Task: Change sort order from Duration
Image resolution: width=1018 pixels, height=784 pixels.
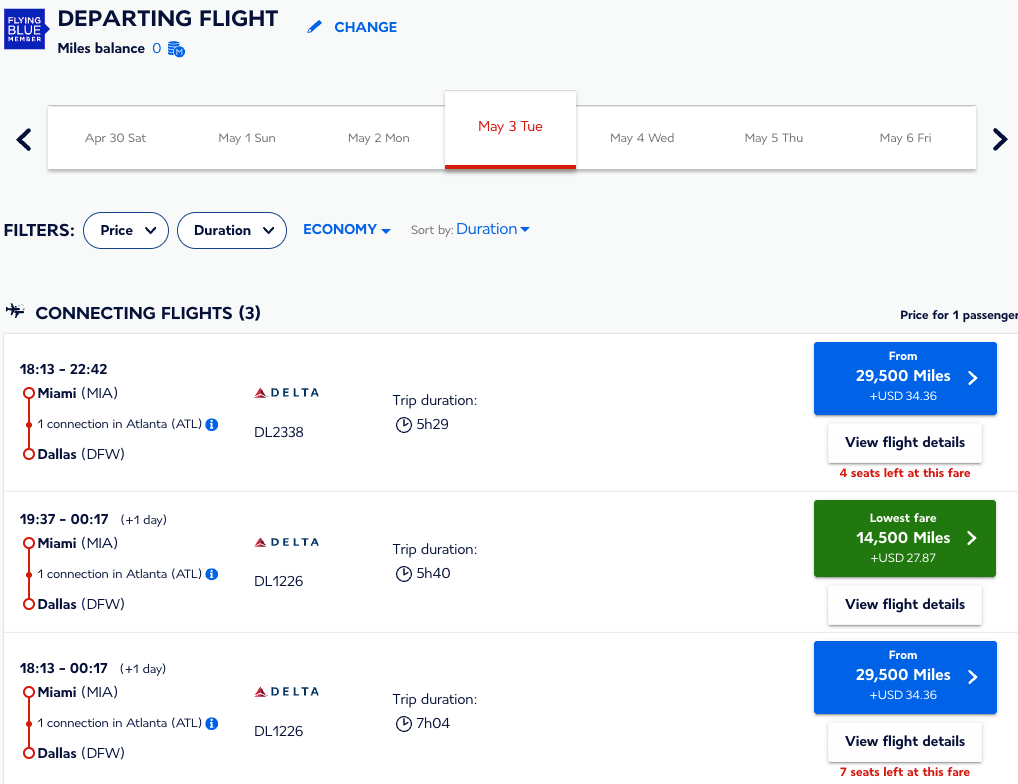Action: 493,229
